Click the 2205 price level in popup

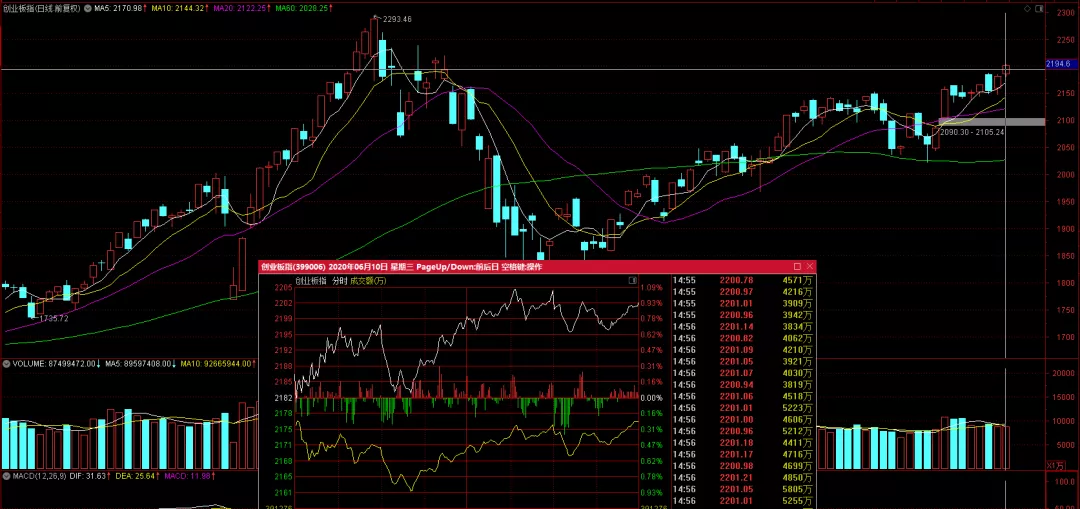284,287
